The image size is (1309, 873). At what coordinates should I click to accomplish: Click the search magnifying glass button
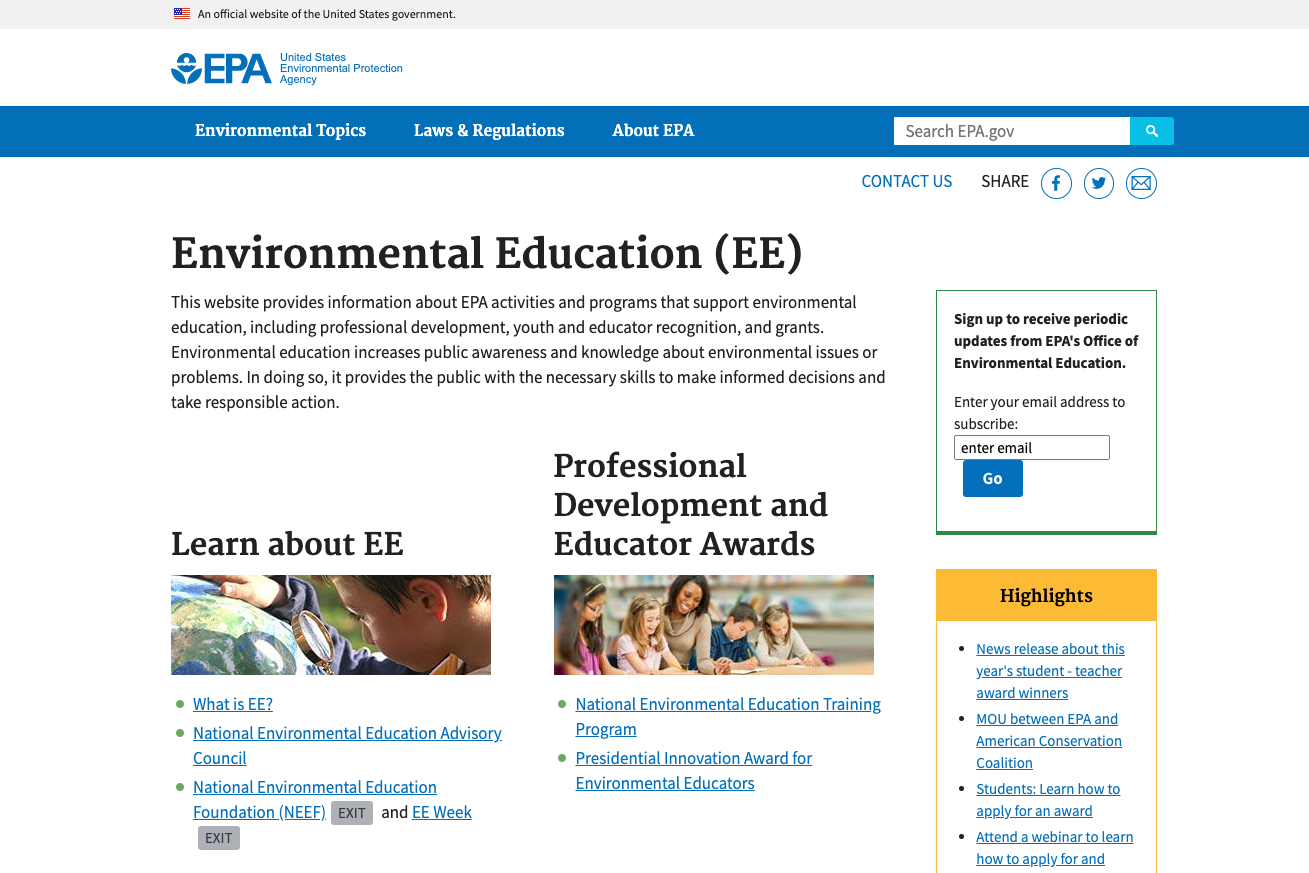(1152, 130)
